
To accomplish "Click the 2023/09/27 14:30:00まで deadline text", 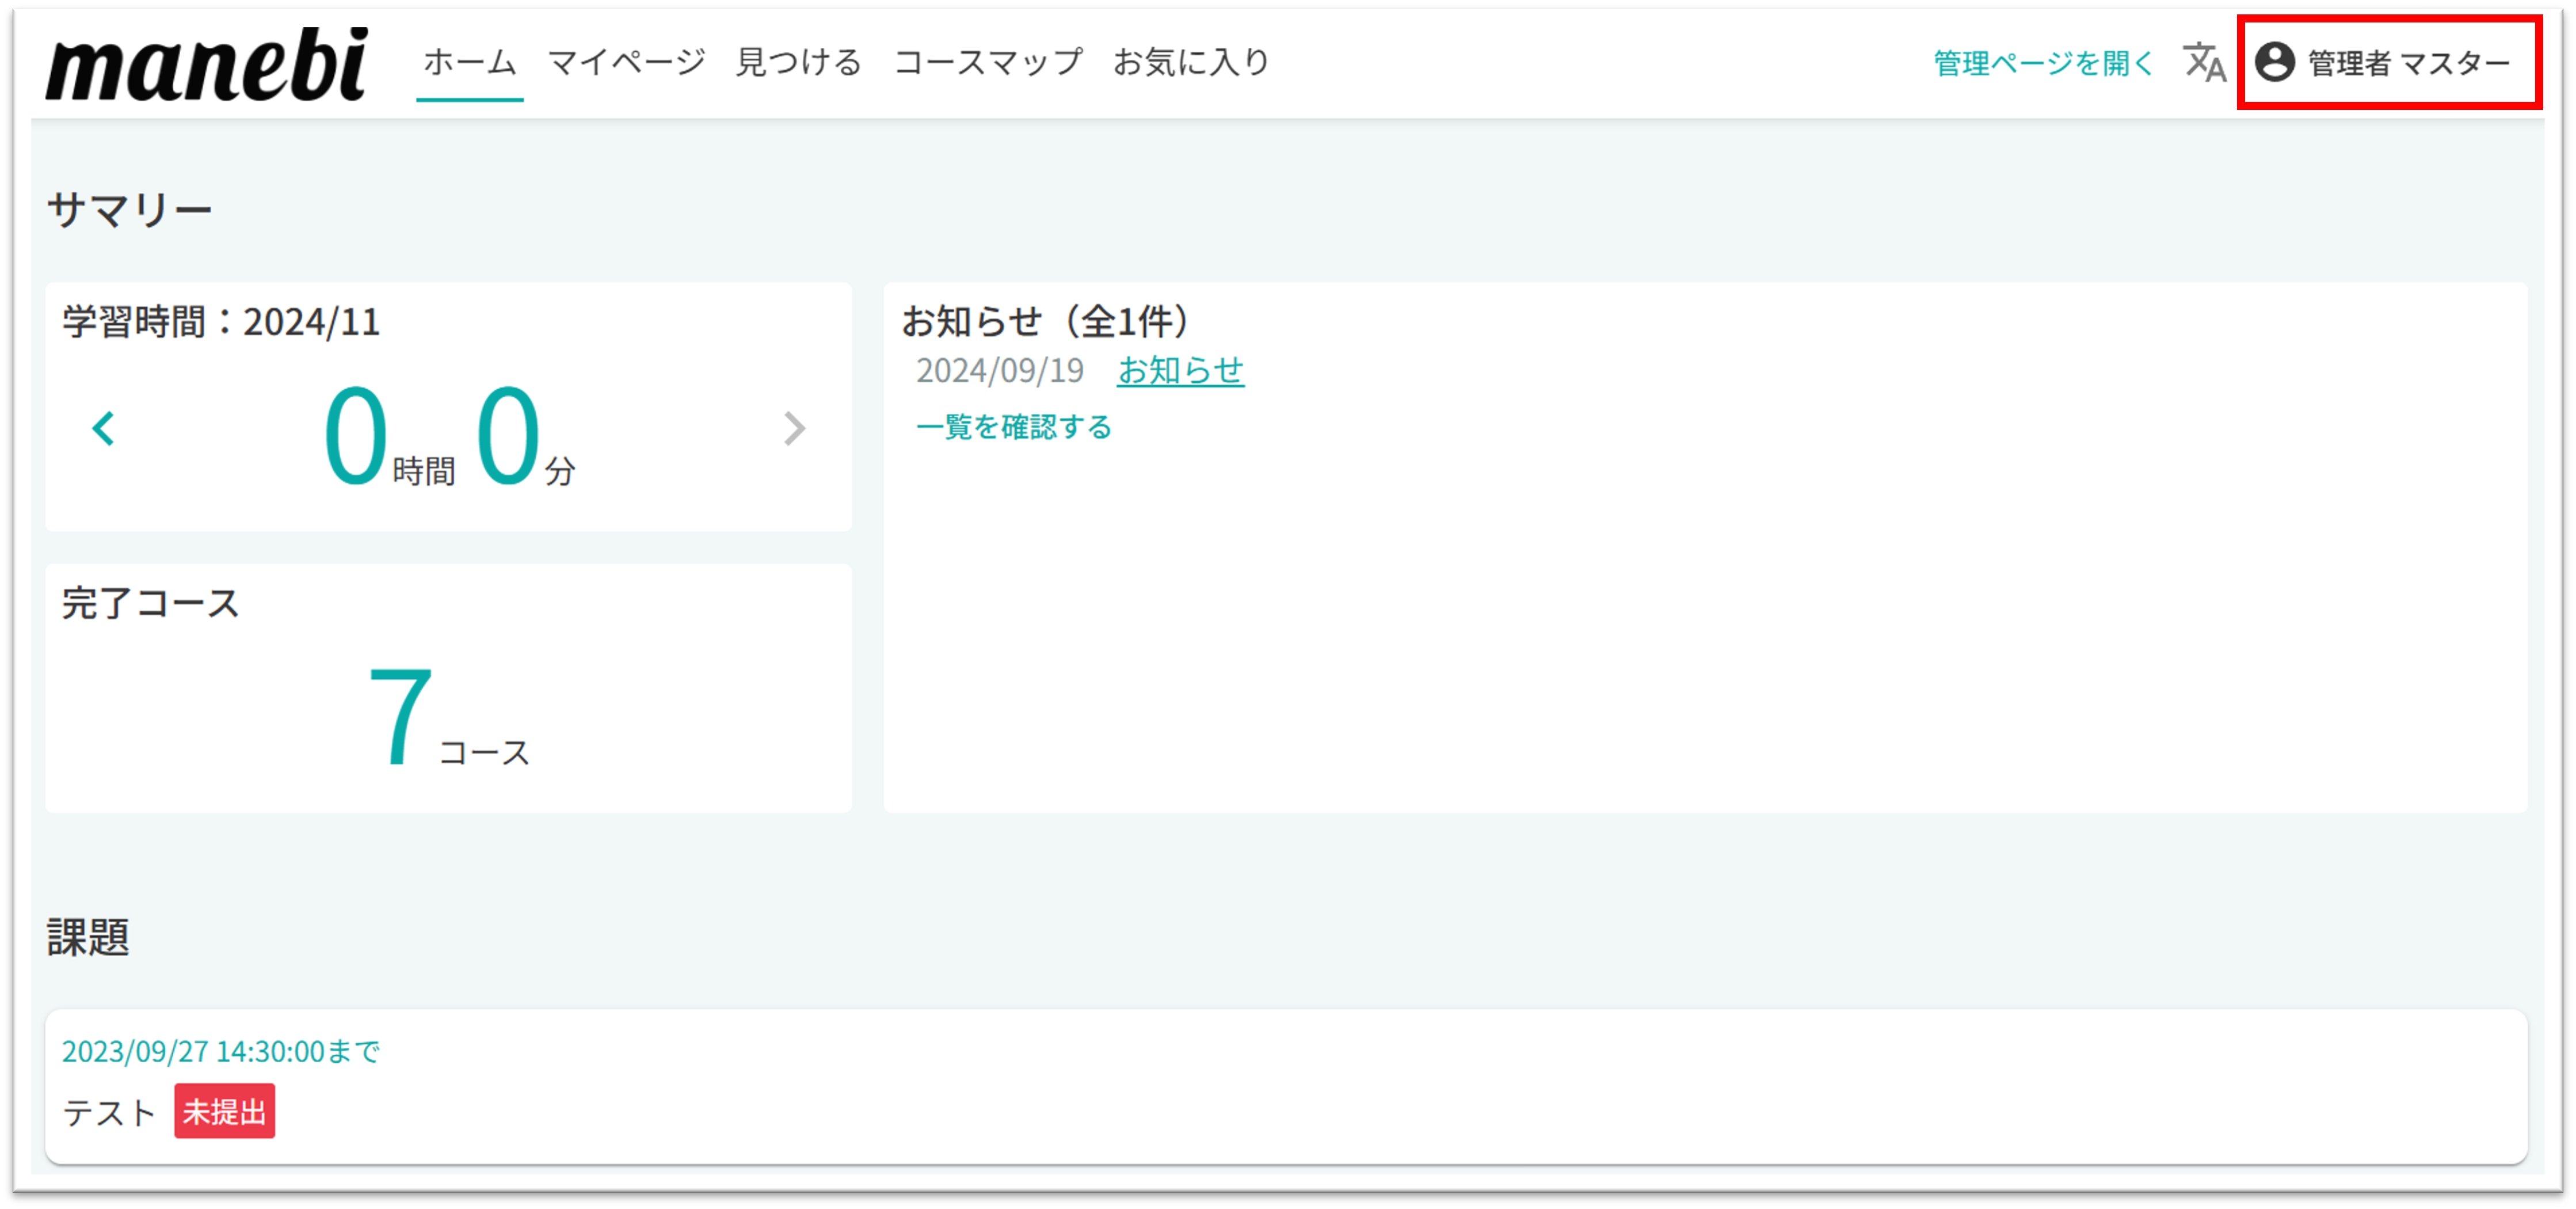I will coord(221,1051).
